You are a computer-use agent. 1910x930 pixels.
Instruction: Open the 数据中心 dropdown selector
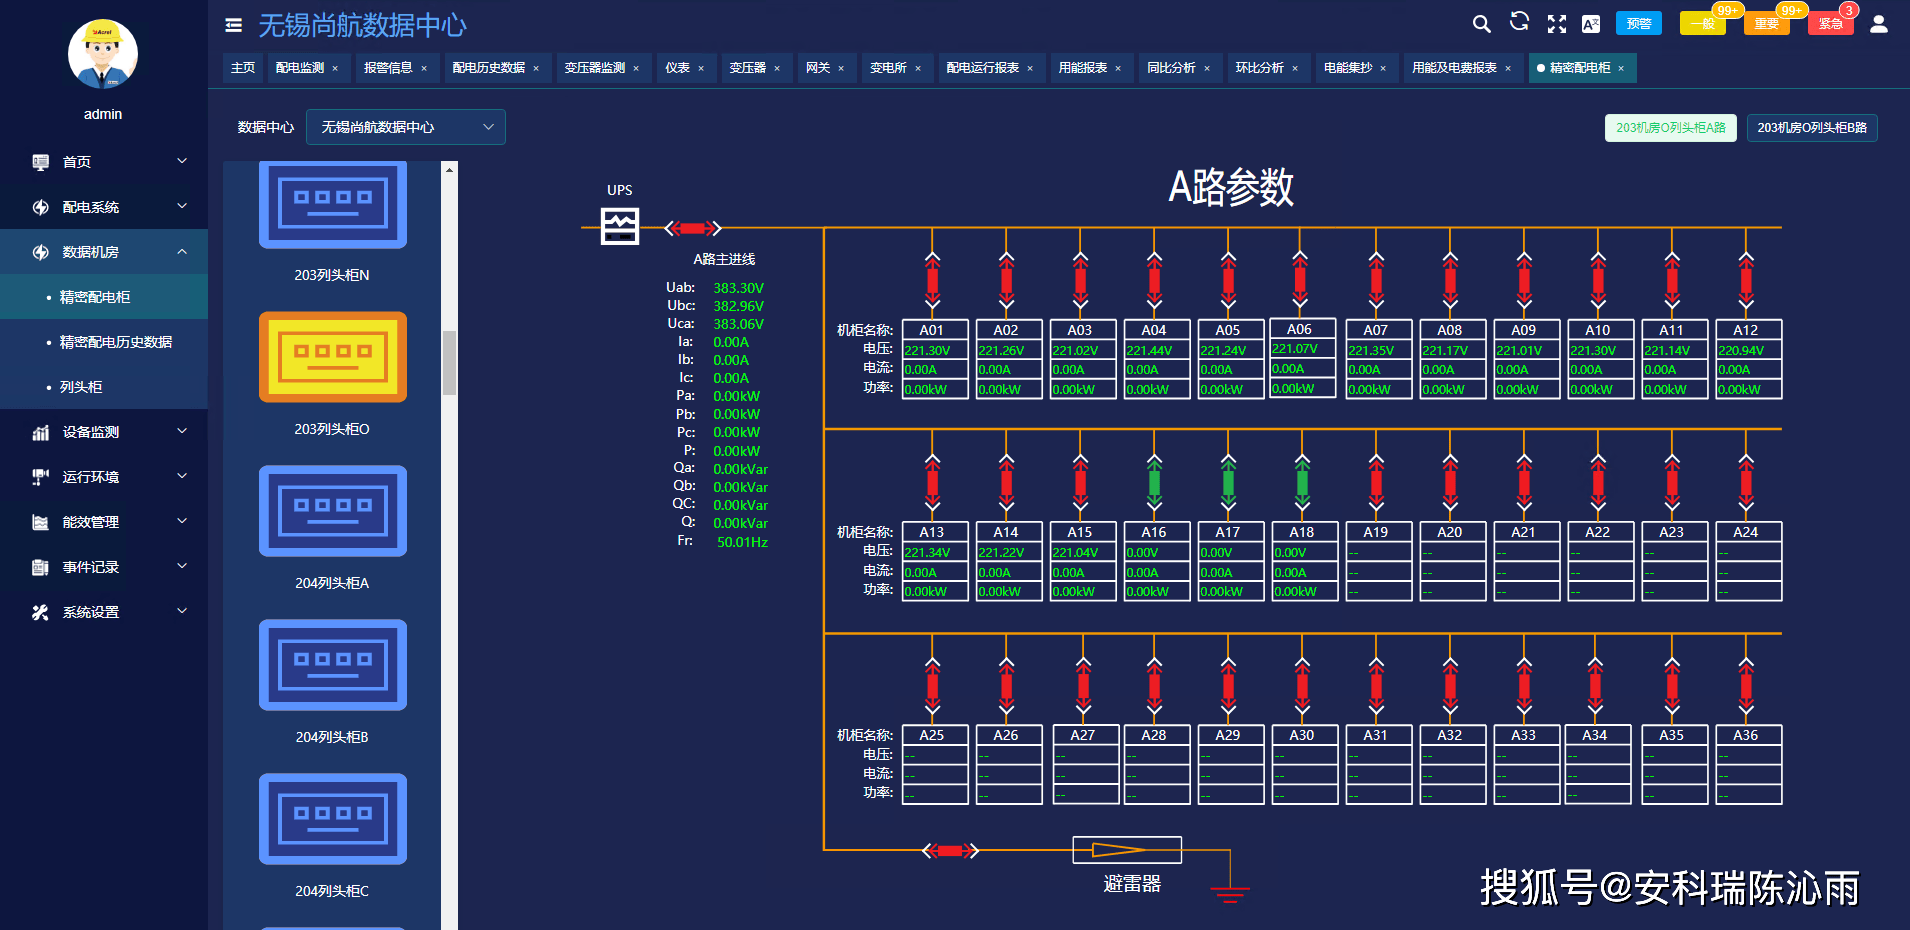405,127
